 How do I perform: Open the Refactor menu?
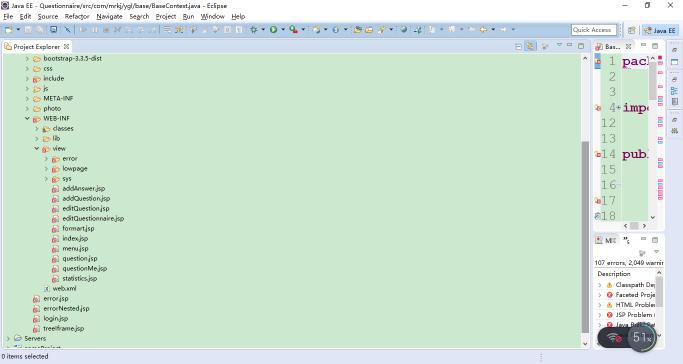point(77,17)
